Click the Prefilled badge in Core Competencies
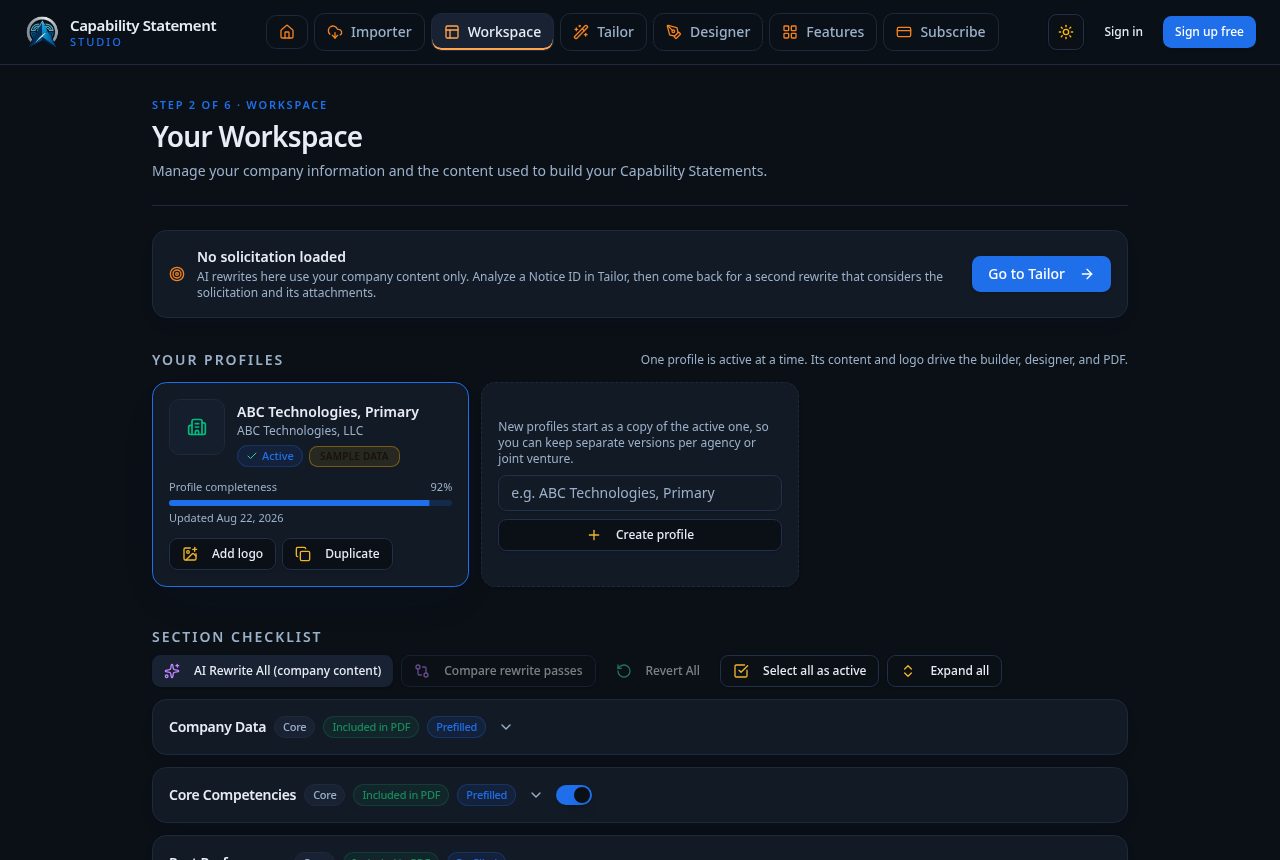The height and width of the screenshot is (860, 1280). (486, 795)
